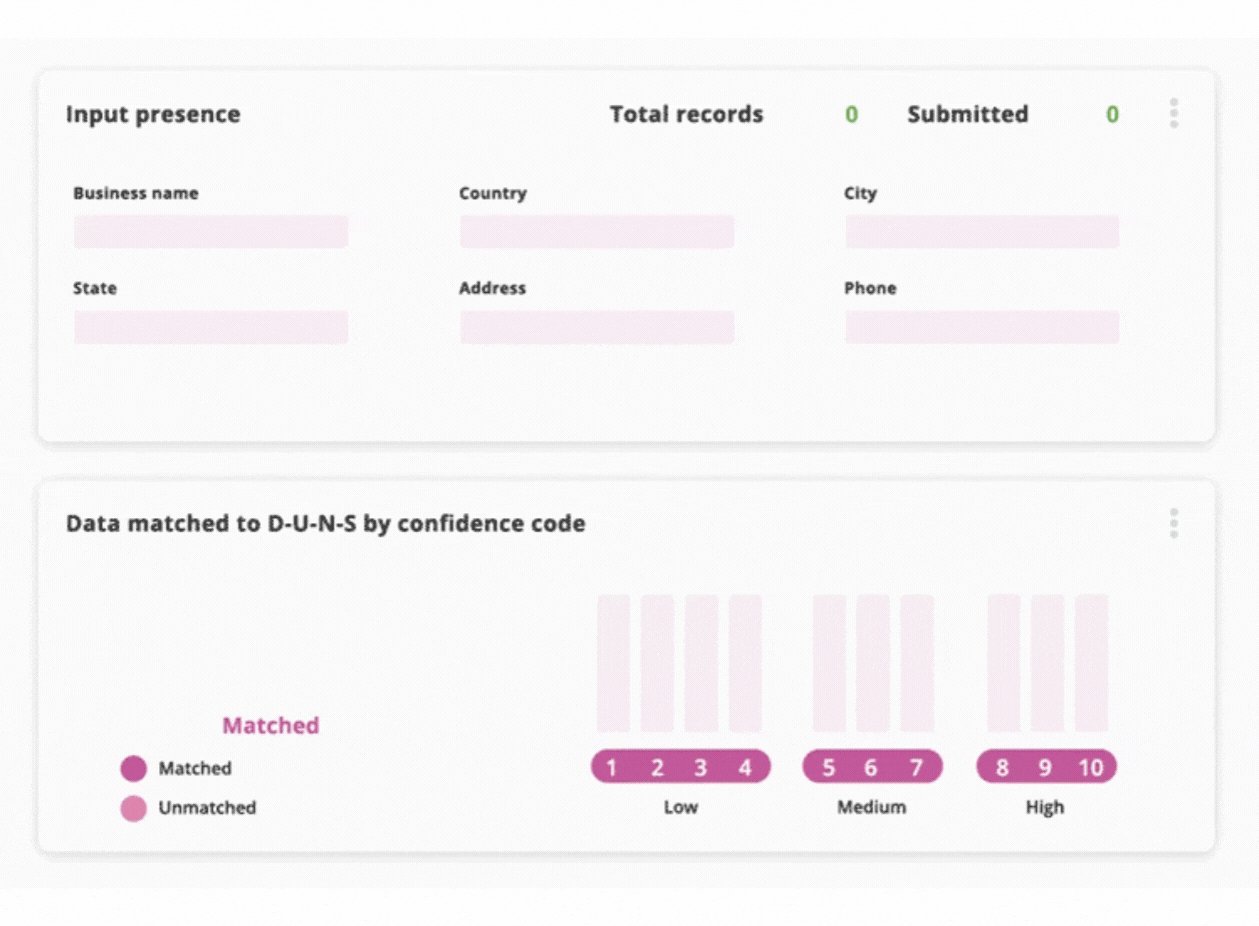Click the Medium confidence group label

point(871,807)
